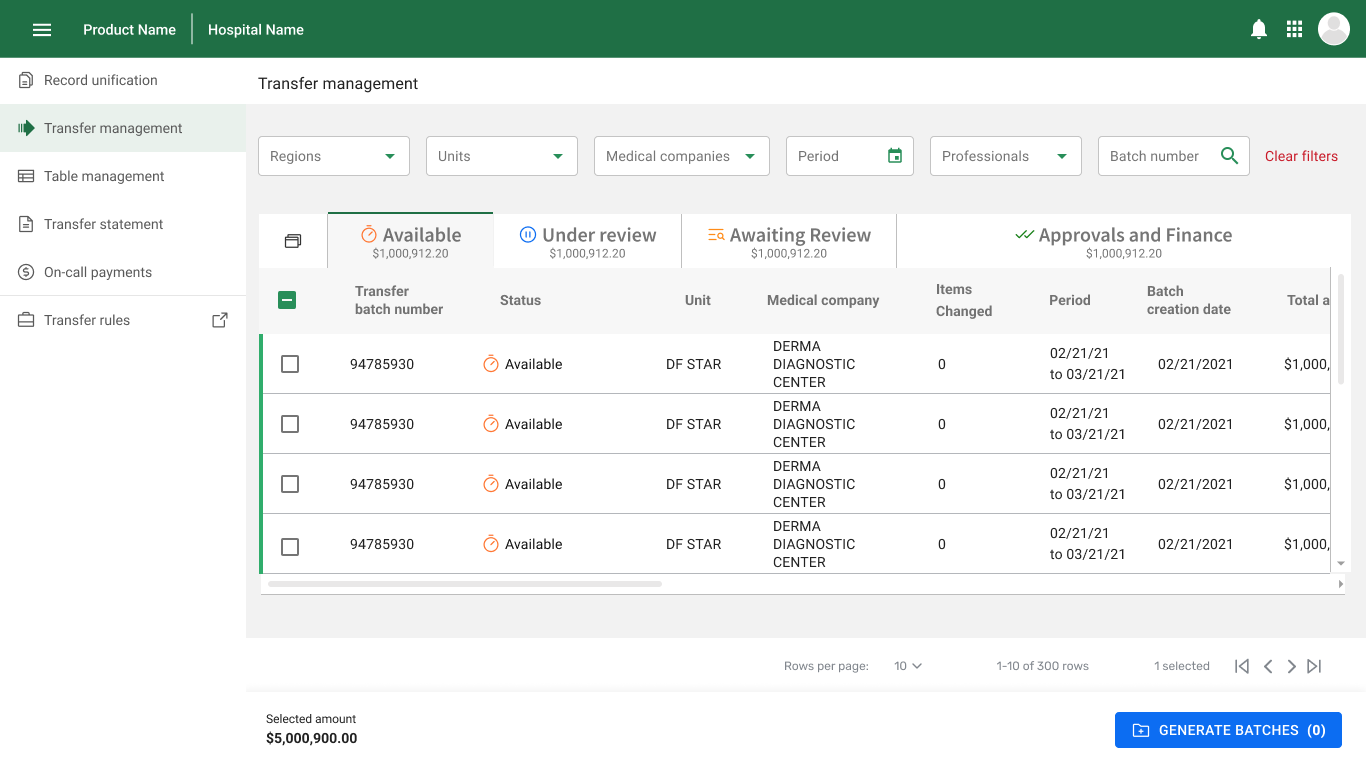Go to last page of rows
1366x768 pixels.
click(1314, 666)
